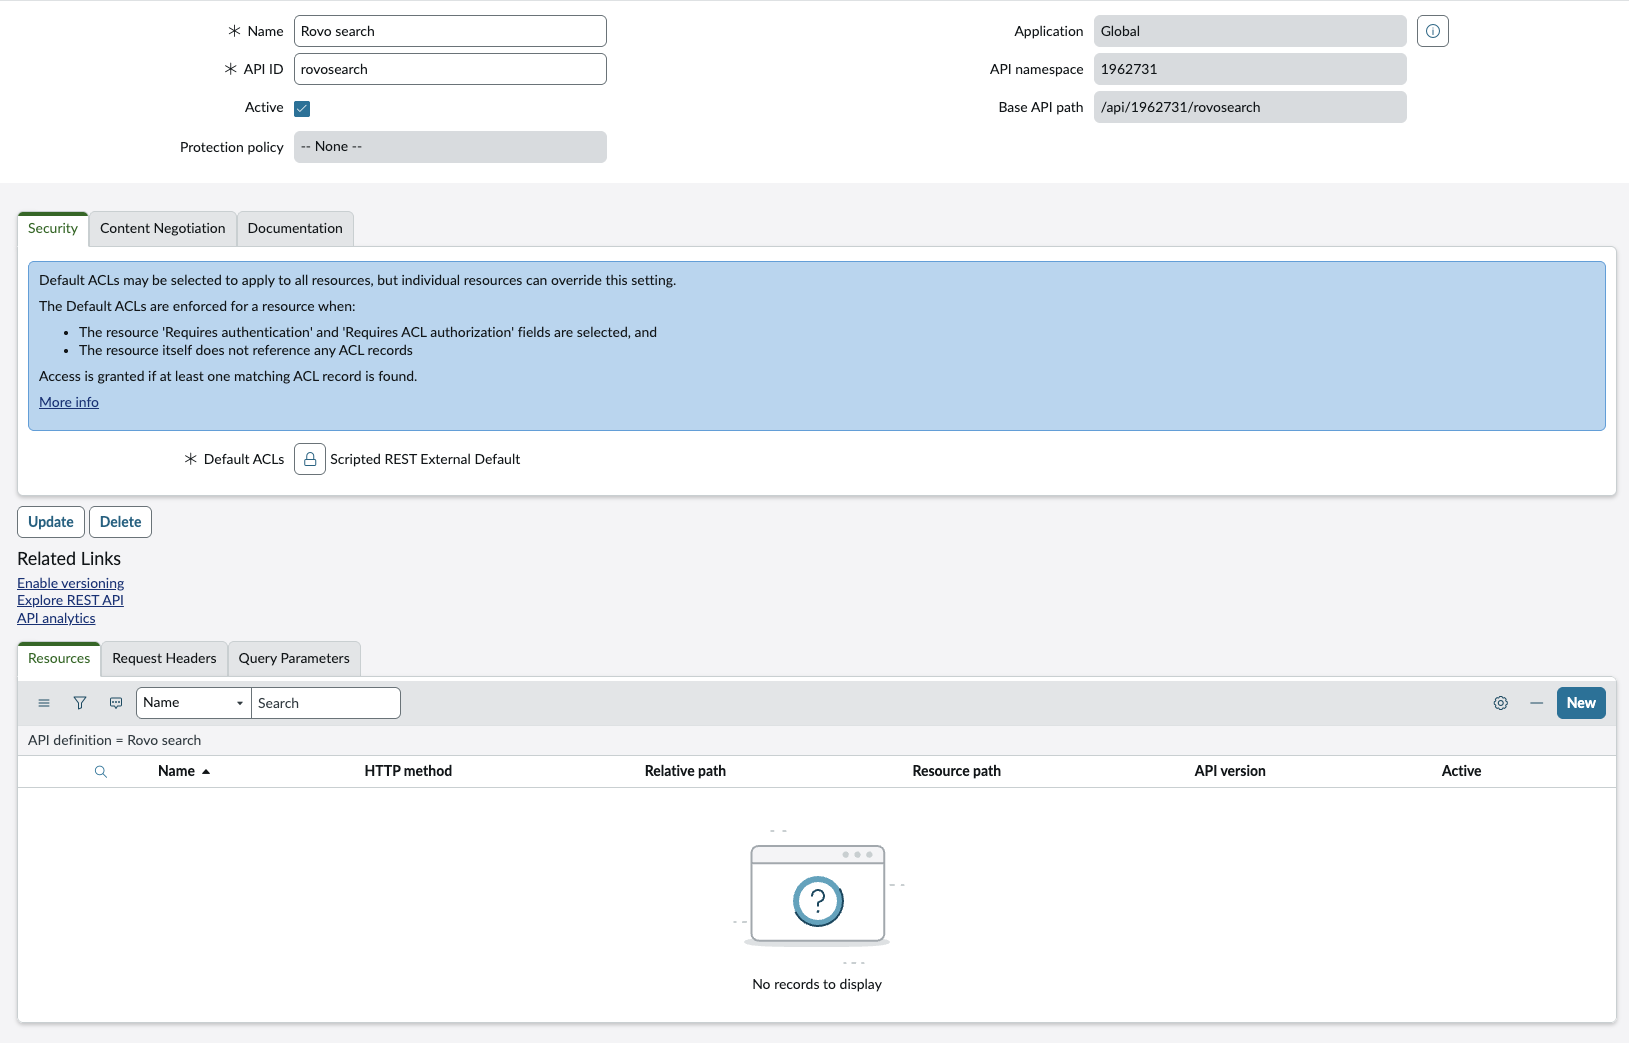Click the column search magnifier icon
Screen dimensions: 1629x1043
101,771
